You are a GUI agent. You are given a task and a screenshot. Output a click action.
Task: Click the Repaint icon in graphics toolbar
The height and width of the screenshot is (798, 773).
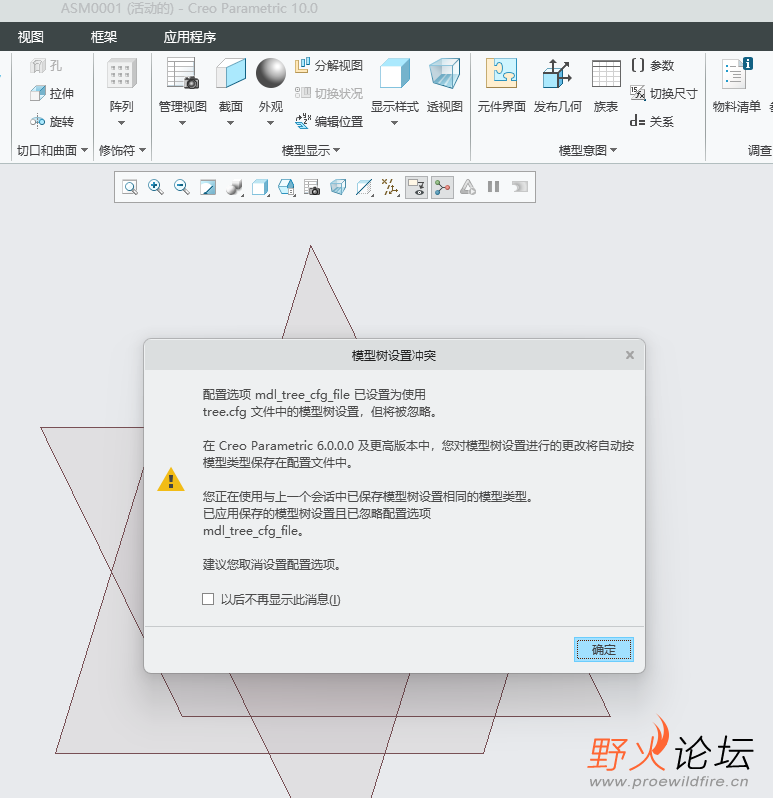coord(208,187)
